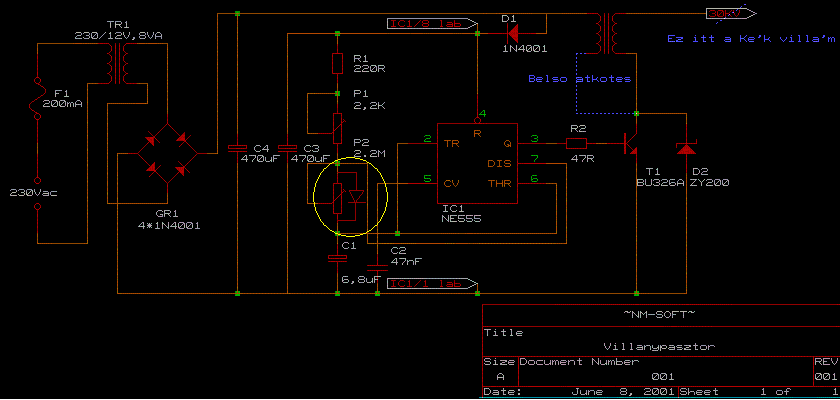Select the IC1/8 lab net label
This screenshot has height=400, width=840.
(x=432, y=23)
